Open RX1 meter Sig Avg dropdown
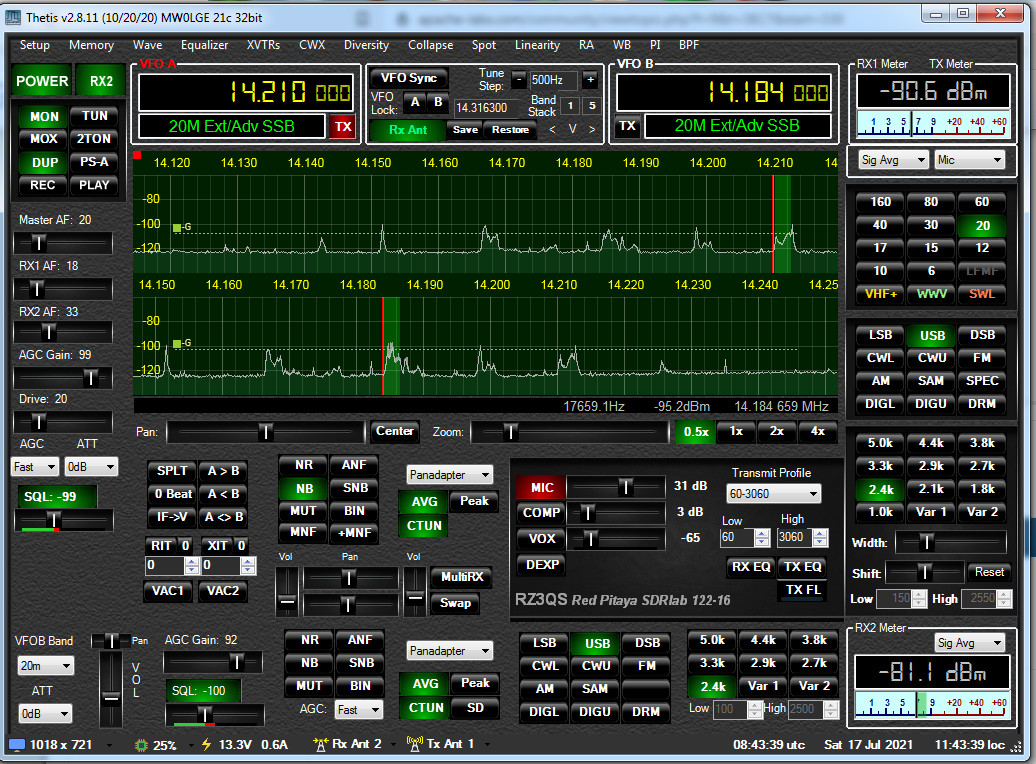Screen dimensions: 1036x764 tap(893, 160)
